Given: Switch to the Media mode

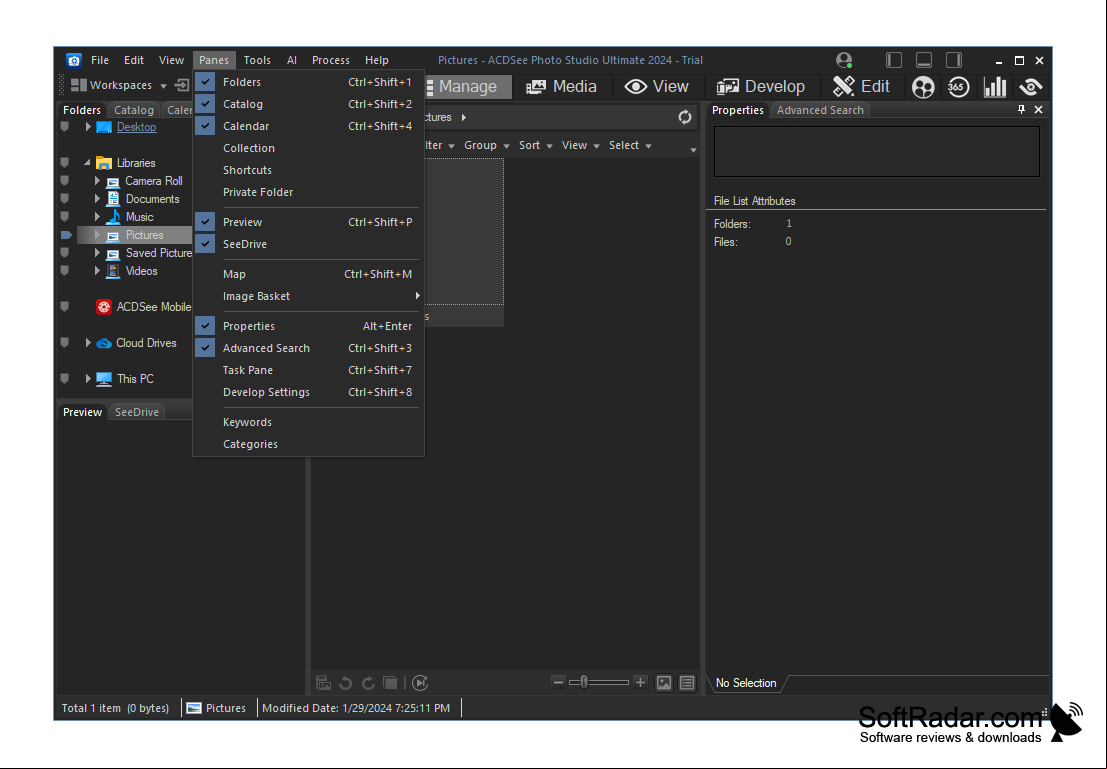Looking at the screenshot, I should tap(562, 87).
